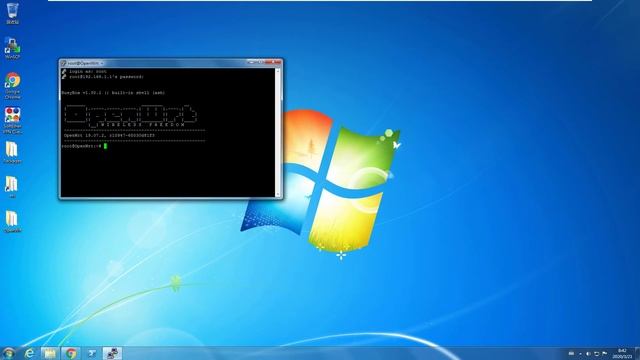This screenshot has height=360, width=640.
Task: Click the OpenWrt 19.07.2 version line
Action: coord(109,135)
